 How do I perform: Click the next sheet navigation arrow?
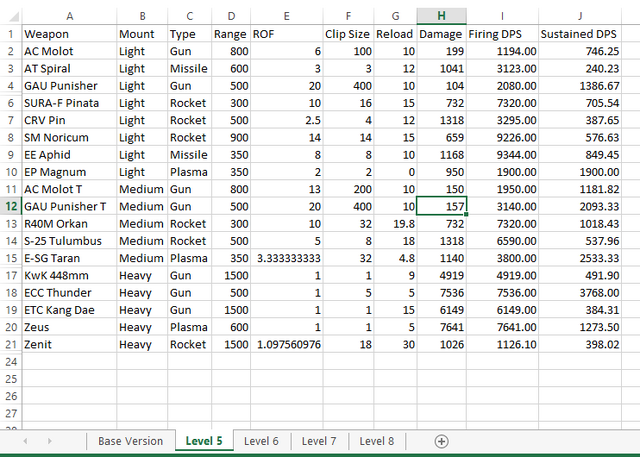[50, 441]
